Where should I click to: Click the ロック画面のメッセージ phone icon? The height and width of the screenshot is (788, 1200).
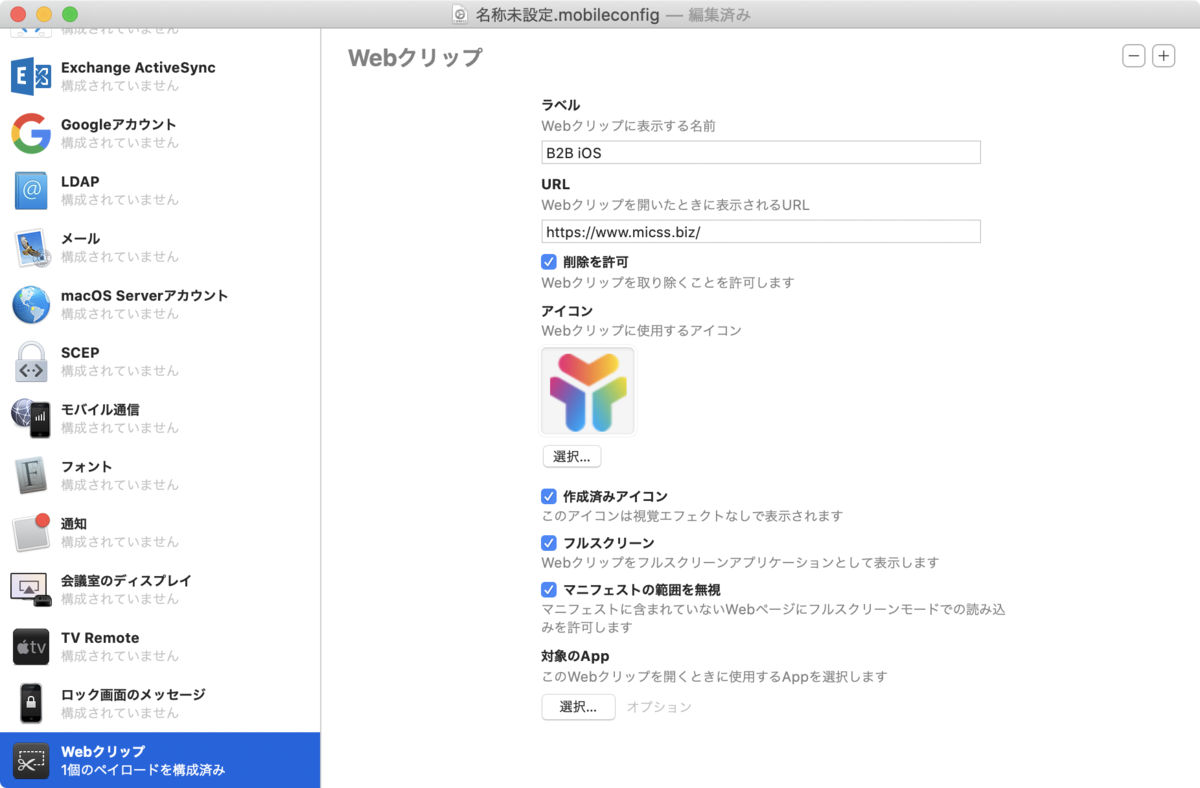point(31,703)
